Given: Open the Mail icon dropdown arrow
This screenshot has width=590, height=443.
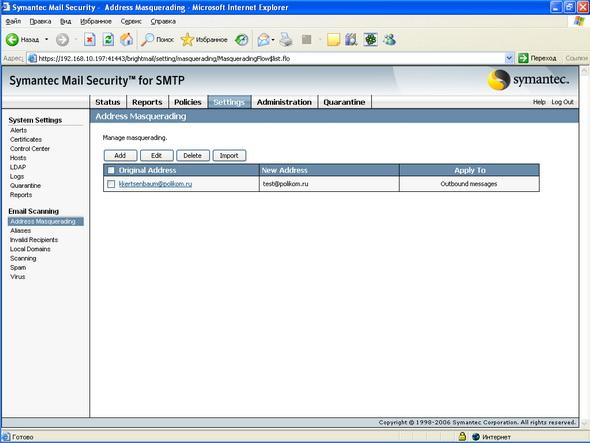Looking at the screenshot, I should pyautogui.click(x=273, y=40).
